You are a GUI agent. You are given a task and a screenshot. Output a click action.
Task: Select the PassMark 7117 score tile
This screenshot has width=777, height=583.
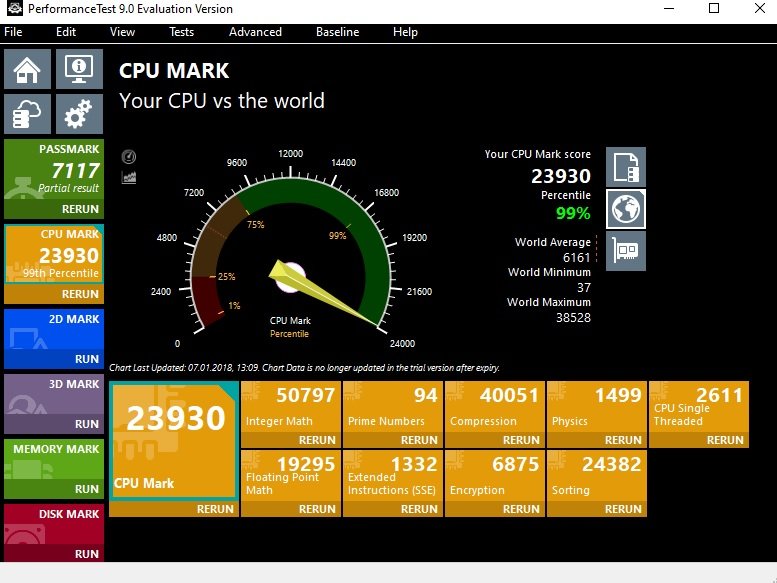tap(54, 170)
